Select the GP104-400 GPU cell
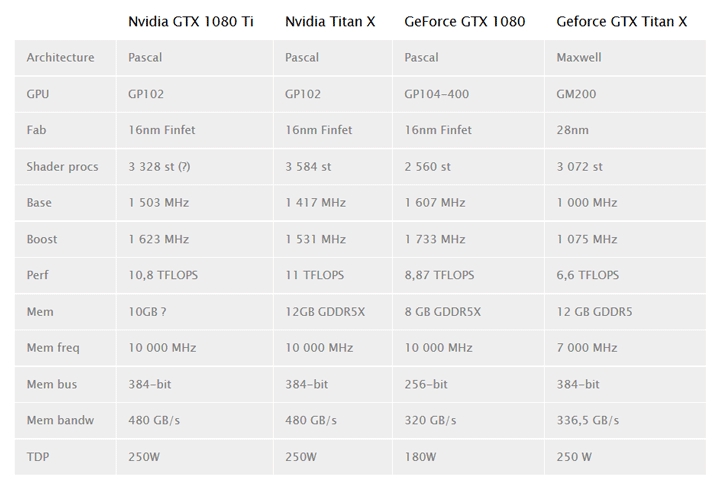The image size is (720, 485). coord(436,94)
